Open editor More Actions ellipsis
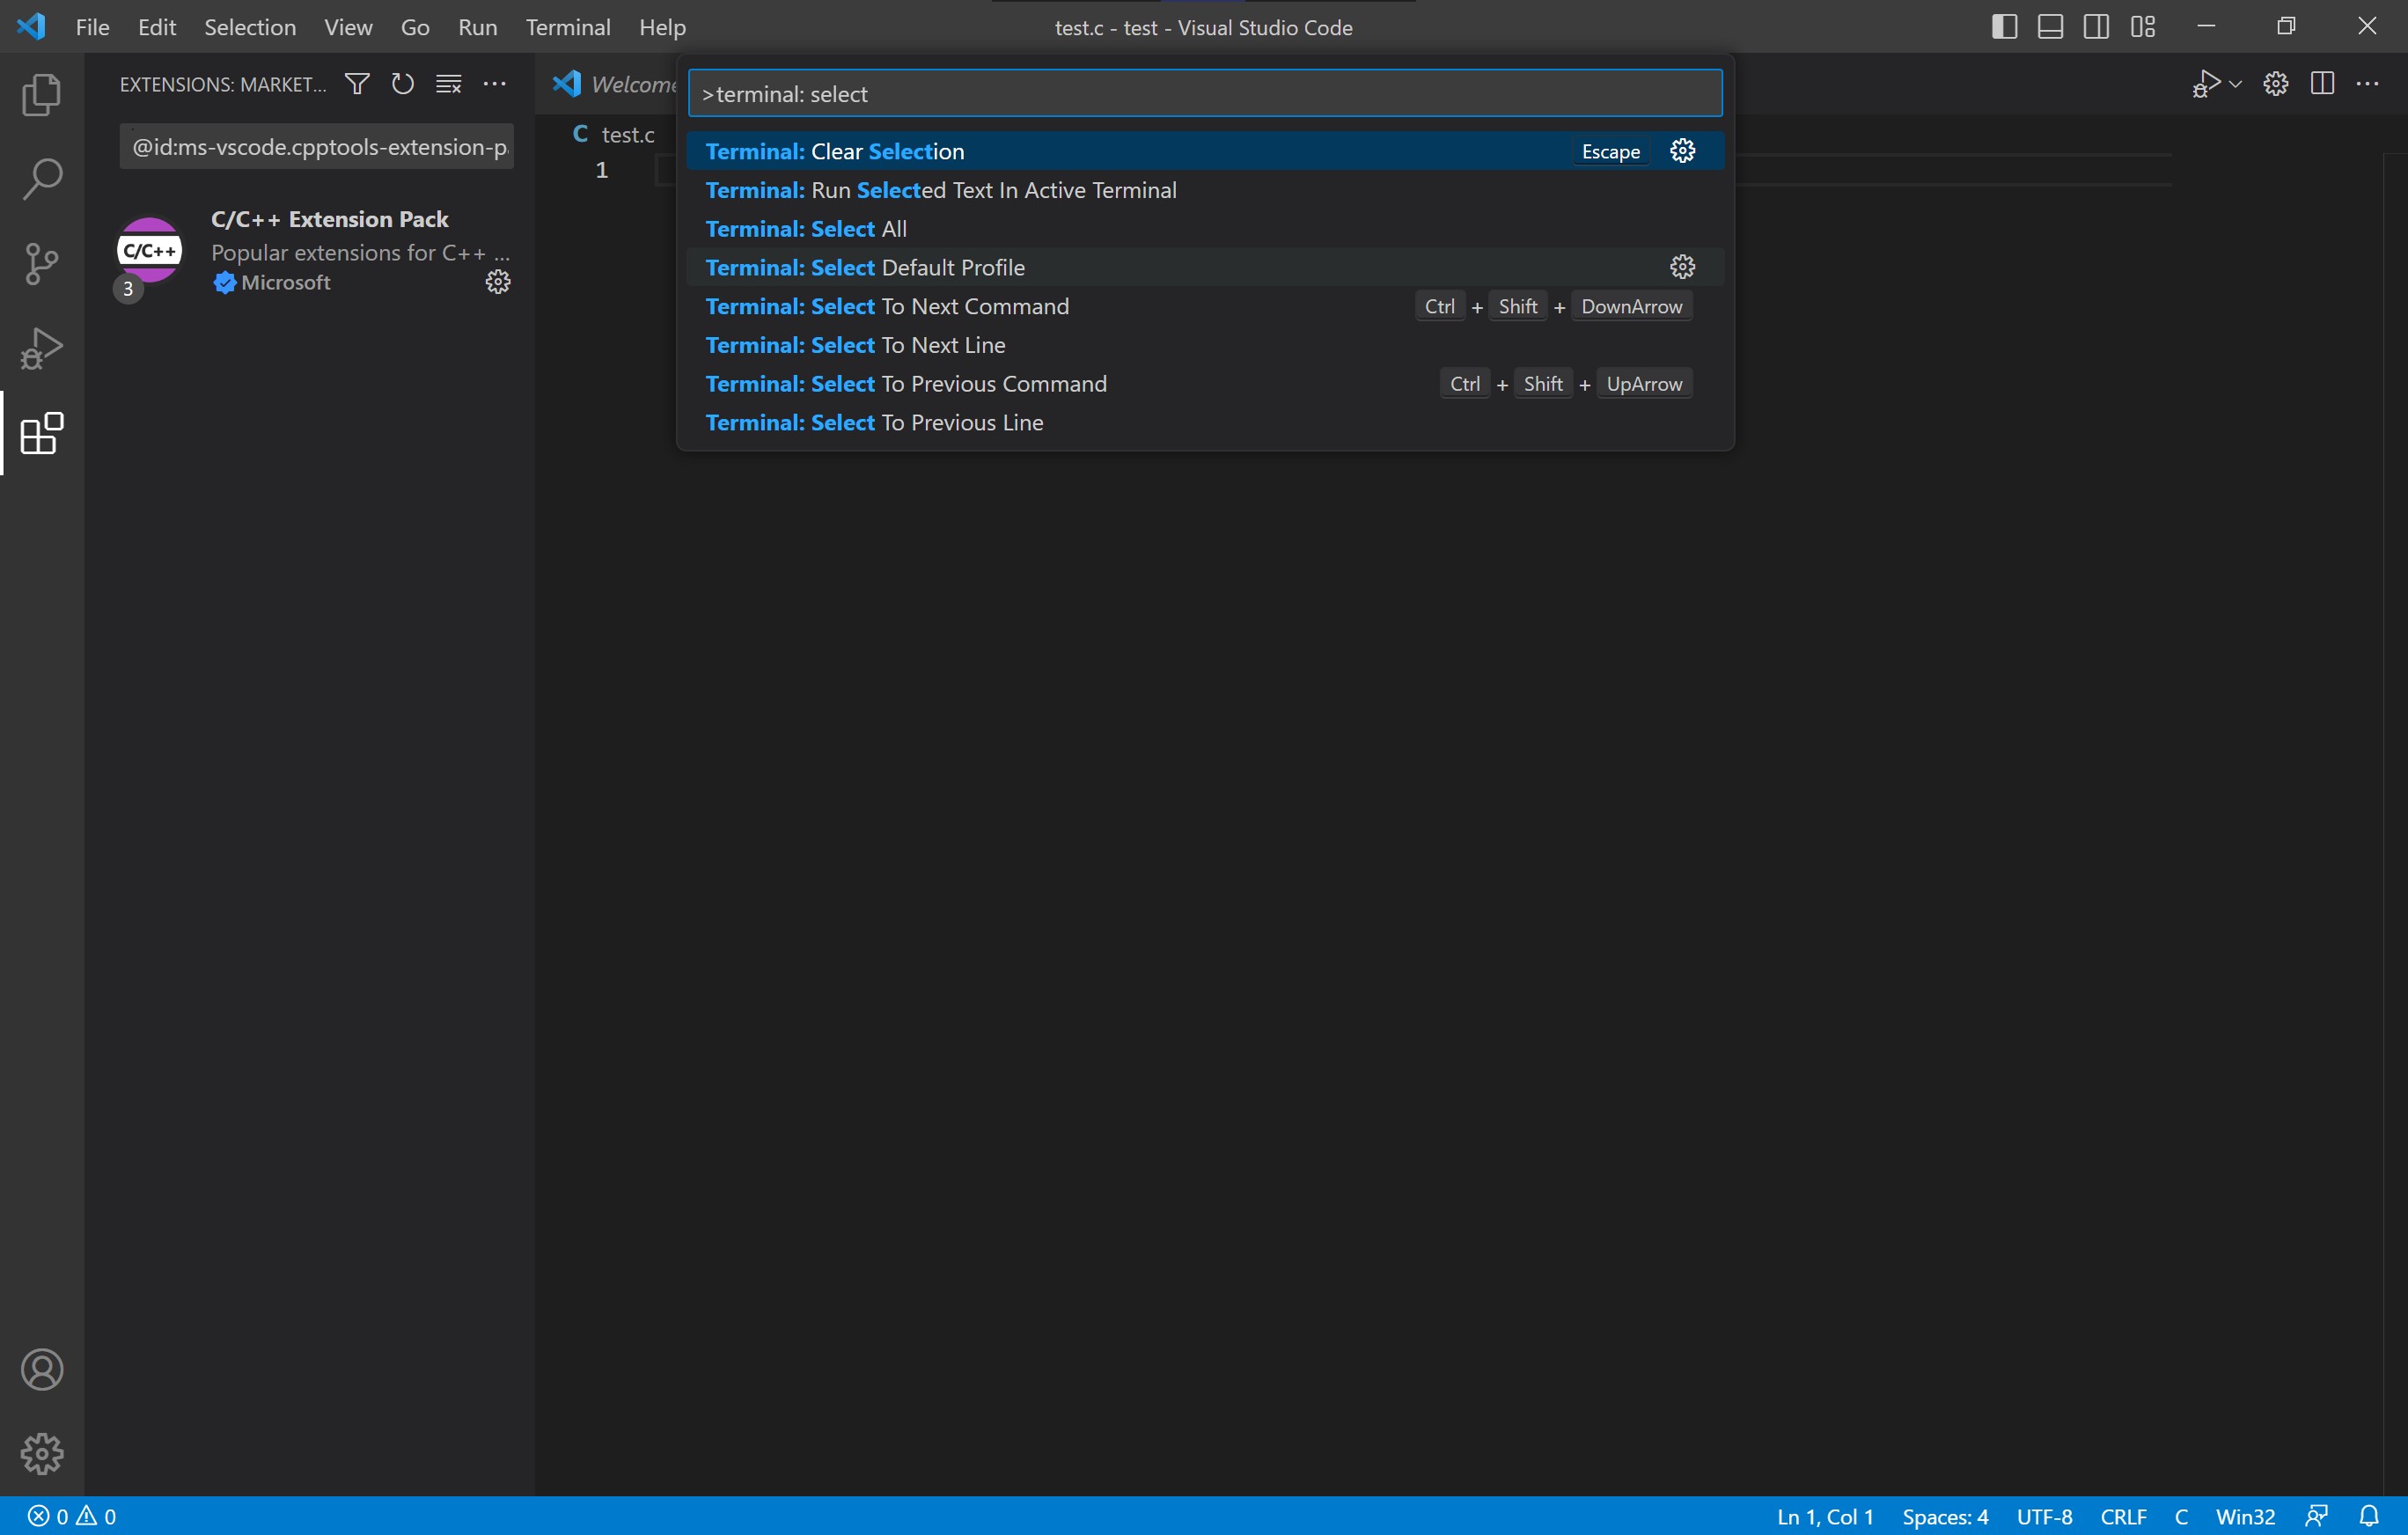The height and width of the screenshot is (1535, 2408). coord(2368,84)
